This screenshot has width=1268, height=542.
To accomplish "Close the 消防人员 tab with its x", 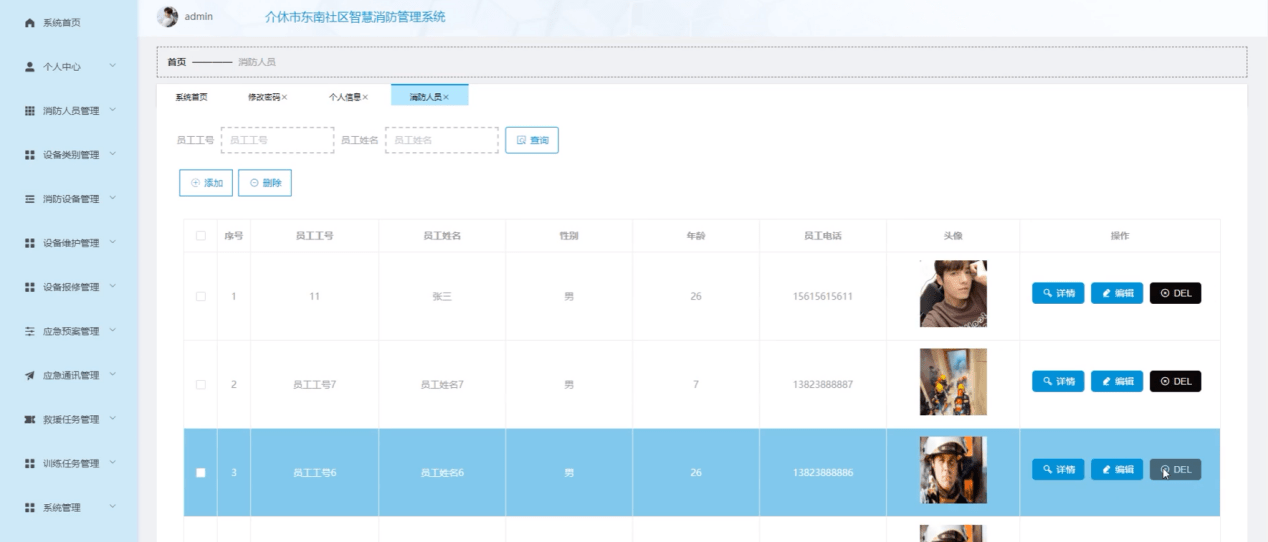I will (446, 97).
